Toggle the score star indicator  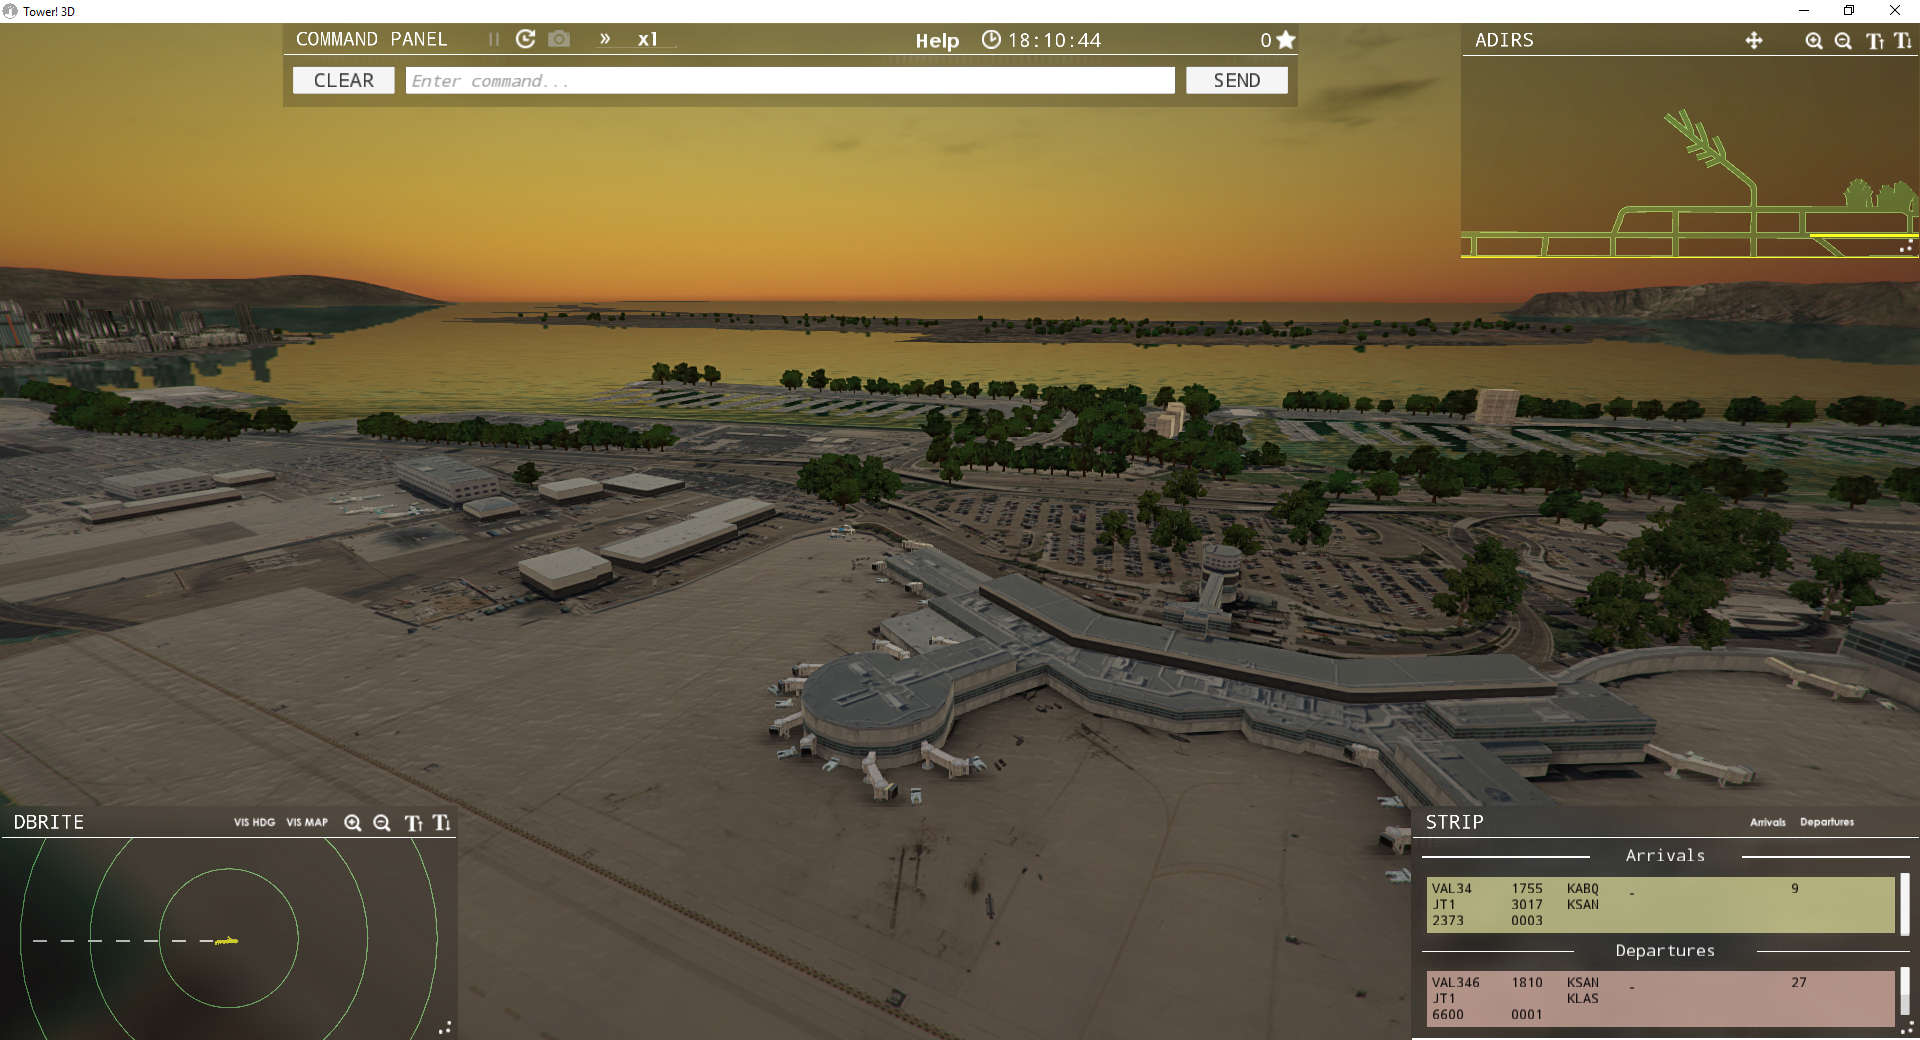click(1286, 40)
